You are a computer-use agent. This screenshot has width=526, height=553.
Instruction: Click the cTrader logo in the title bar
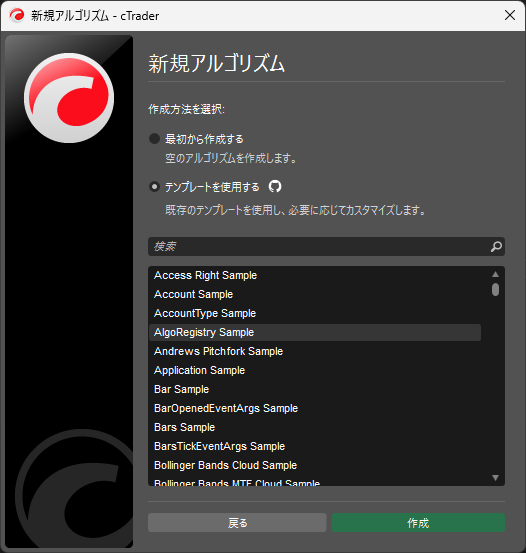(17, 16)
